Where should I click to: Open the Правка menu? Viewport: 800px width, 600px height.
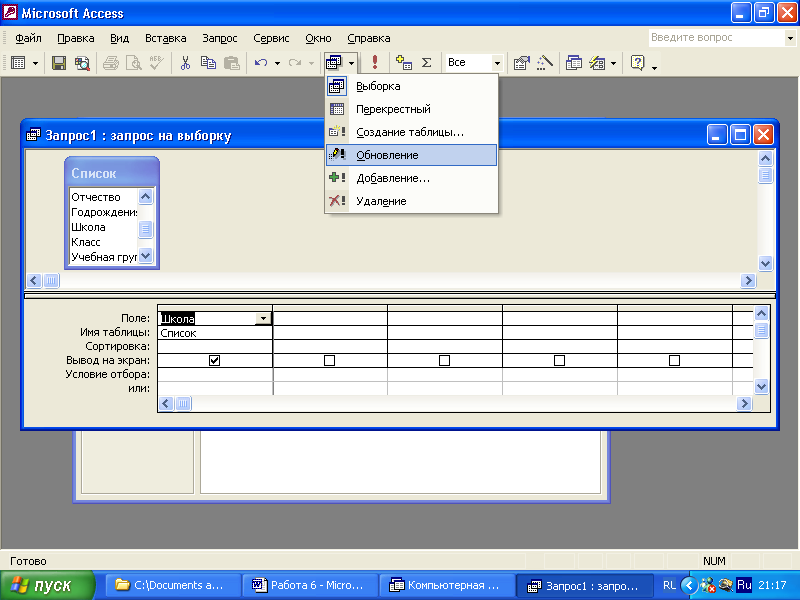(x=76, y=38)
